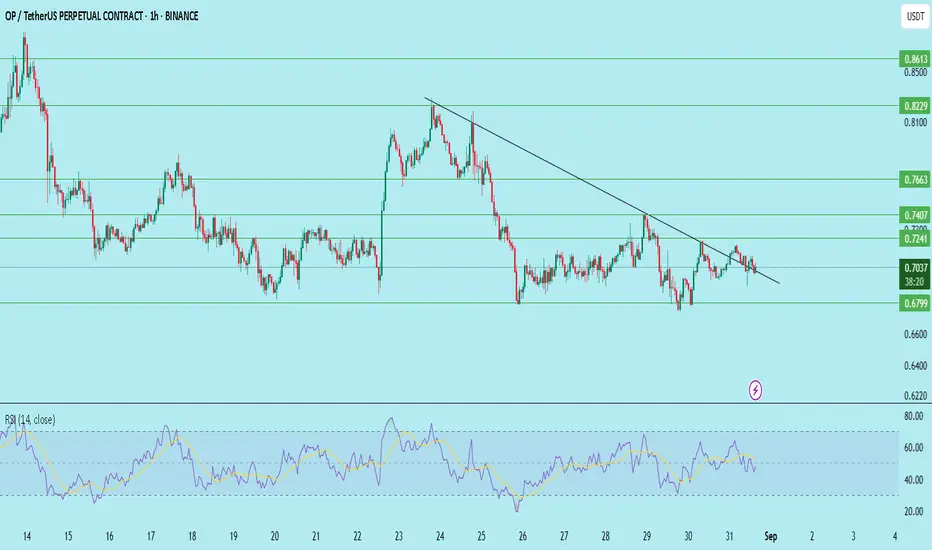932x550 pixels.
Task: Click the 0.8613 price level label
Action: 915,59
